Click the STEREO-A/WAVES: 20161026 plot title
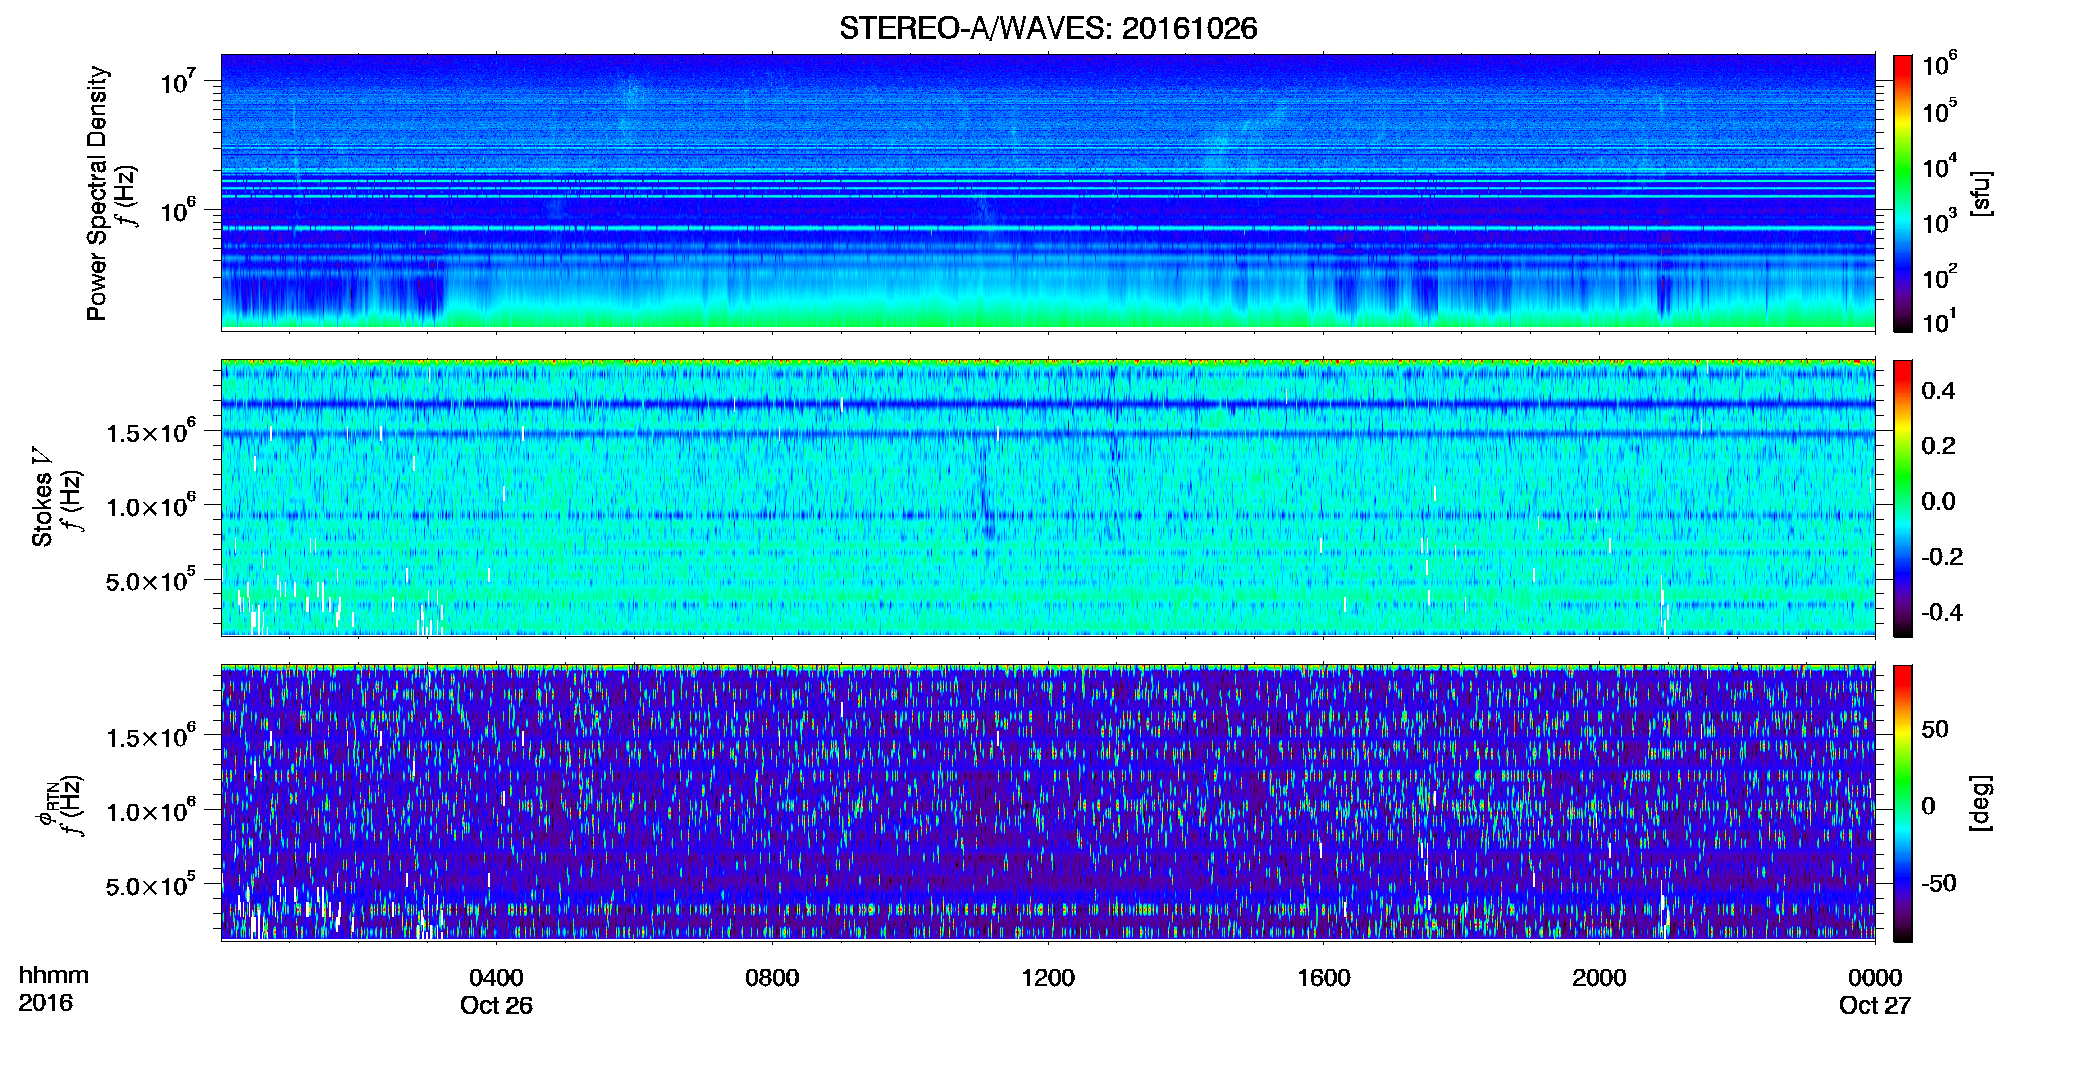 pyautogui.click(x=1048, y=28)
